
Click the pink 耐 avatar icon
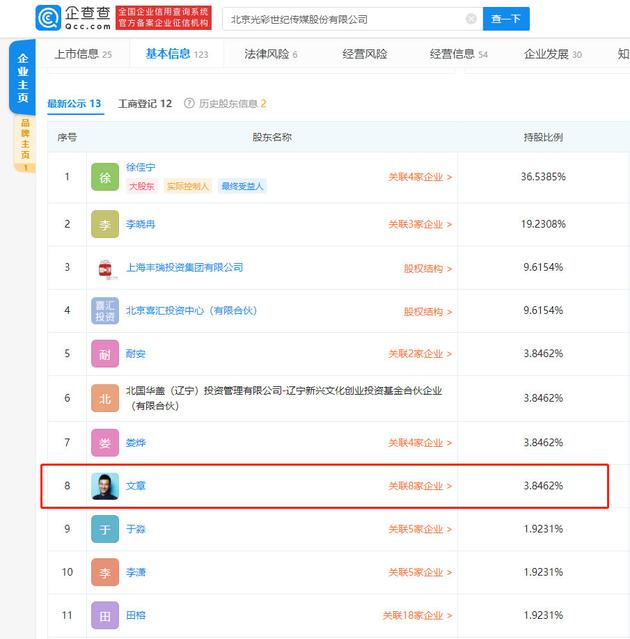[105, 354]
